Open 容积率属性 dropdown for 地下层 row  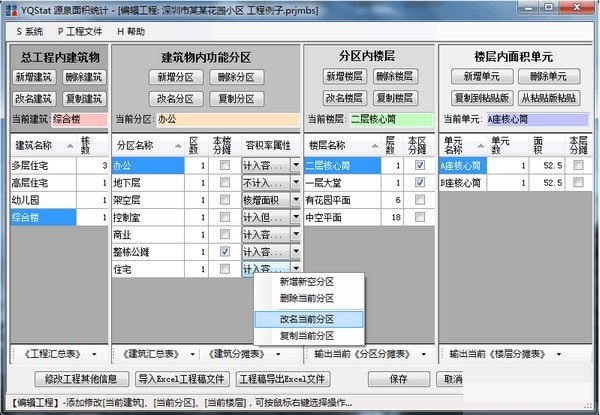click(x=295, y=182)
